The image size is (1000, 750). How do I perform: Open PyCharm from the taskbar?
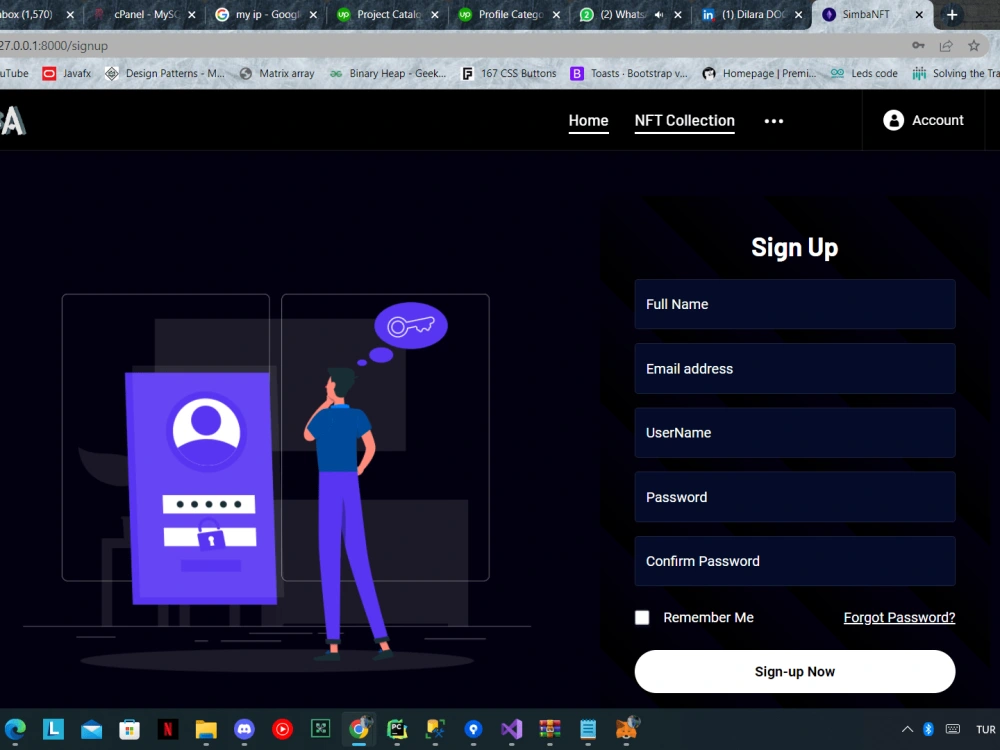pyautogui.click(x=397, y=728)
